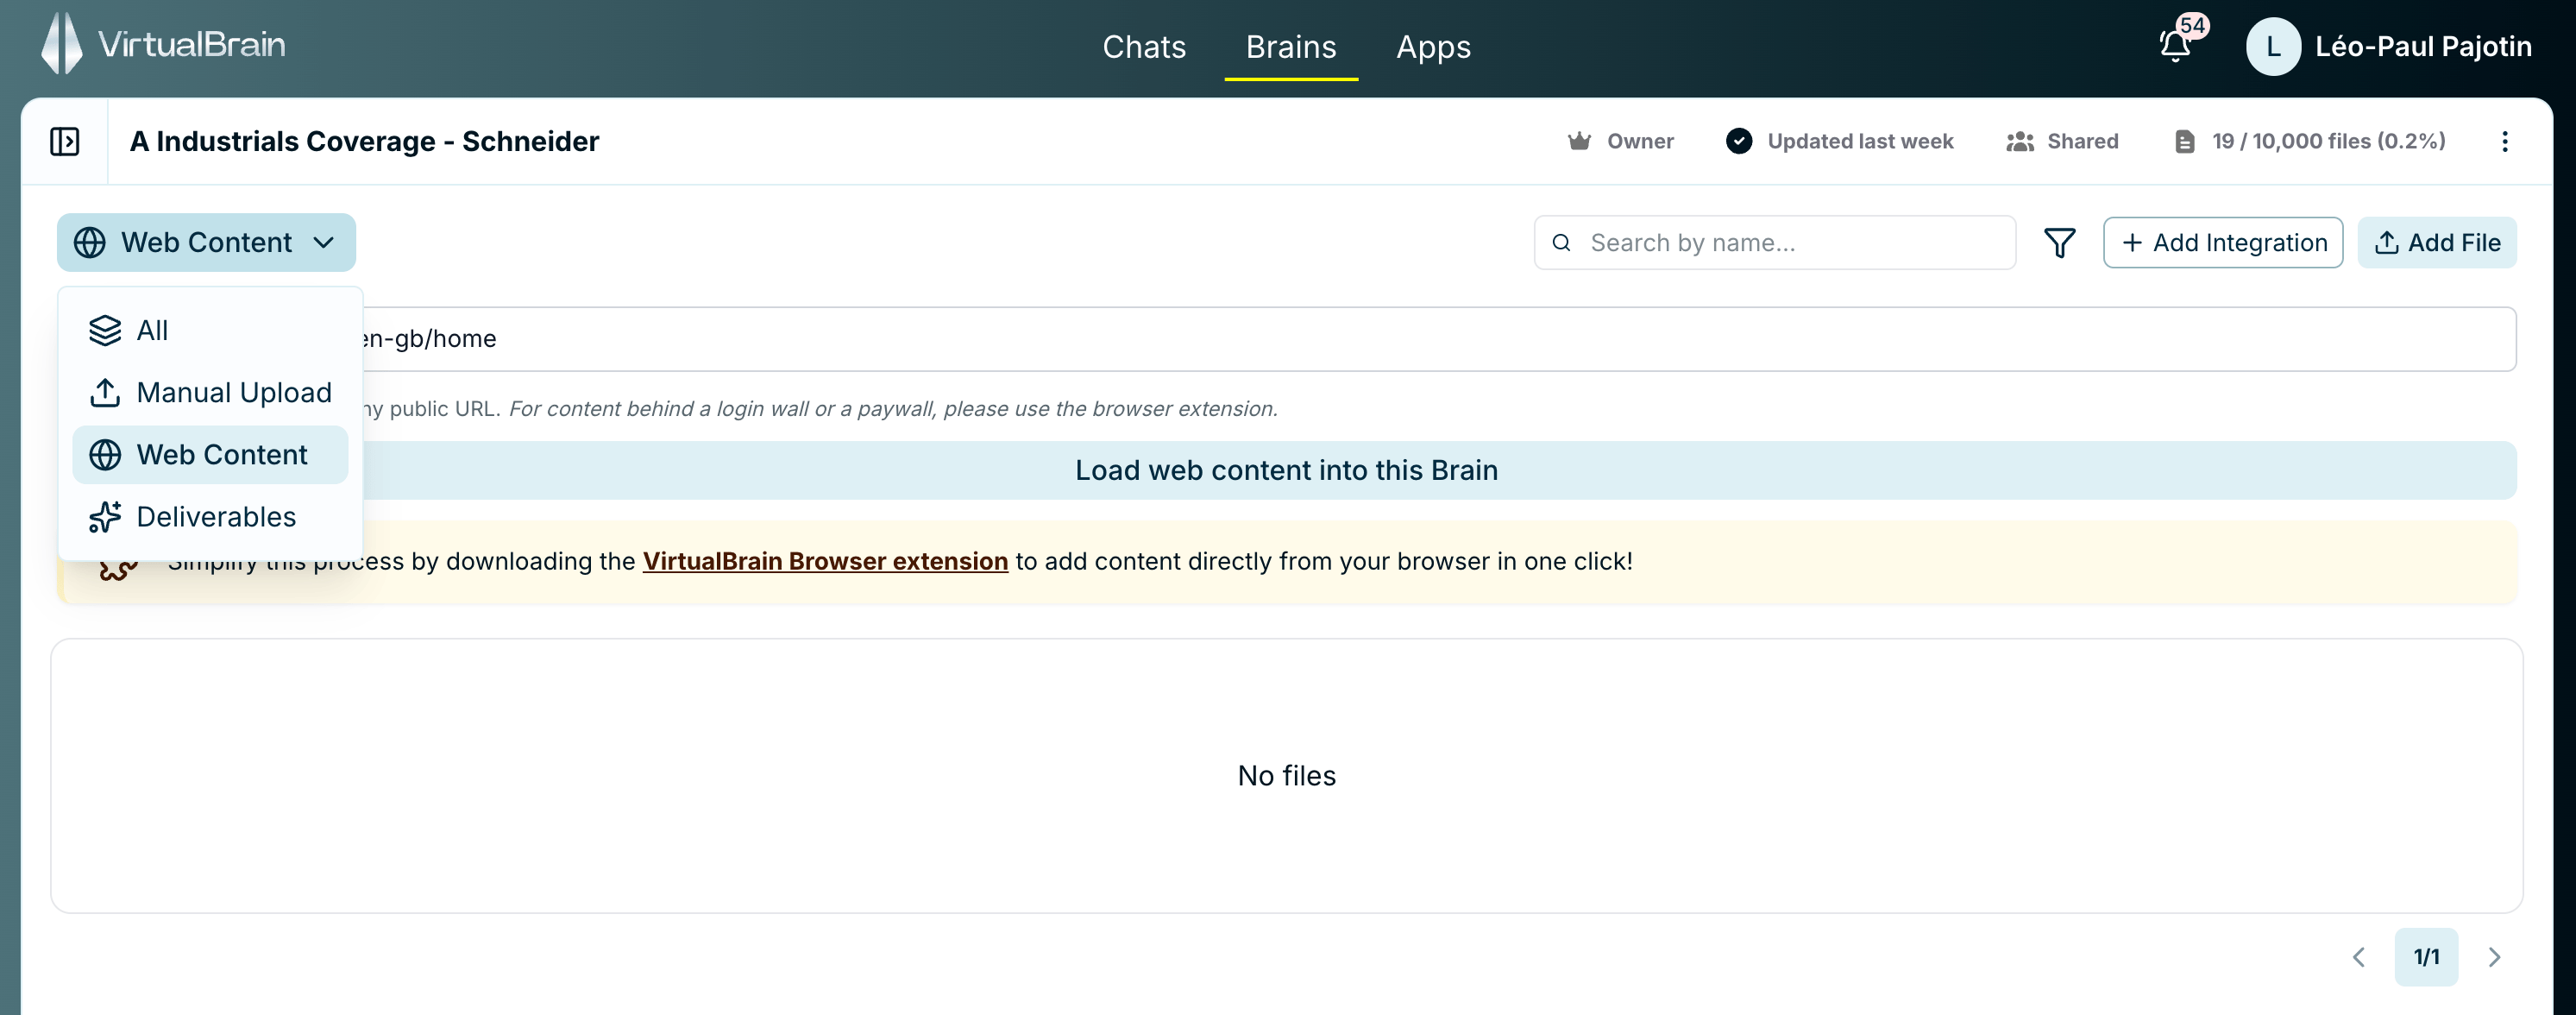Toggle the sidebar panel icon
Screen dimensions: 2576x1015
[x=65, y=141]
